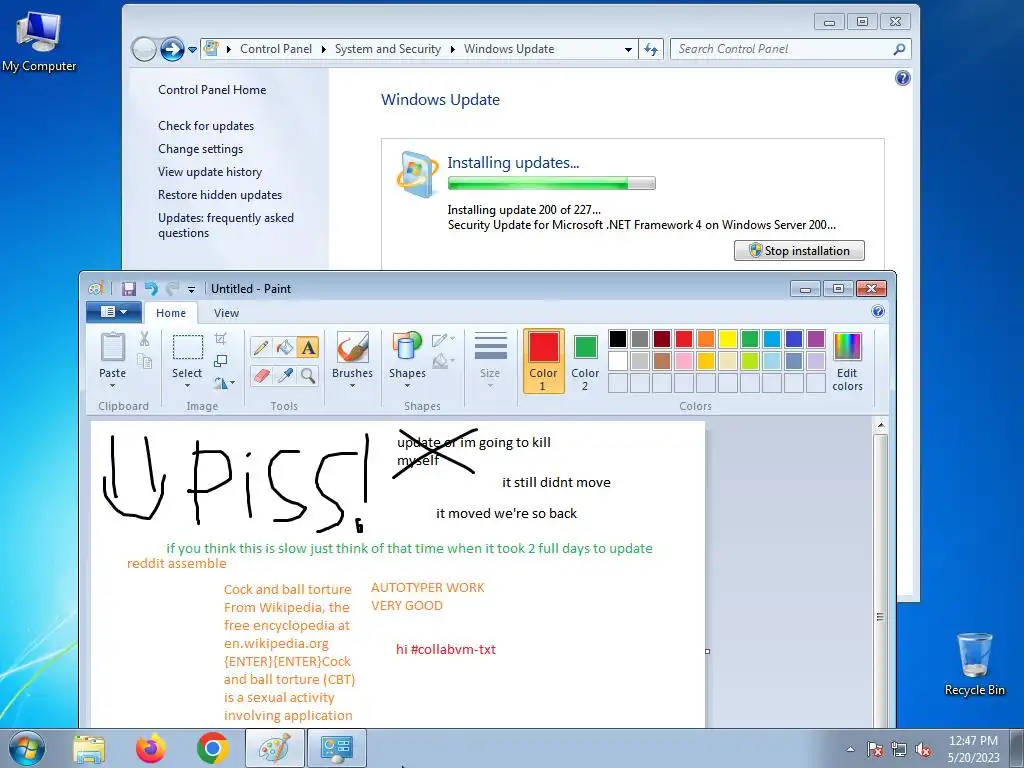Pick the pink color swatch
This screenshot has height=768, width=1024.
(x=684, y=360)
